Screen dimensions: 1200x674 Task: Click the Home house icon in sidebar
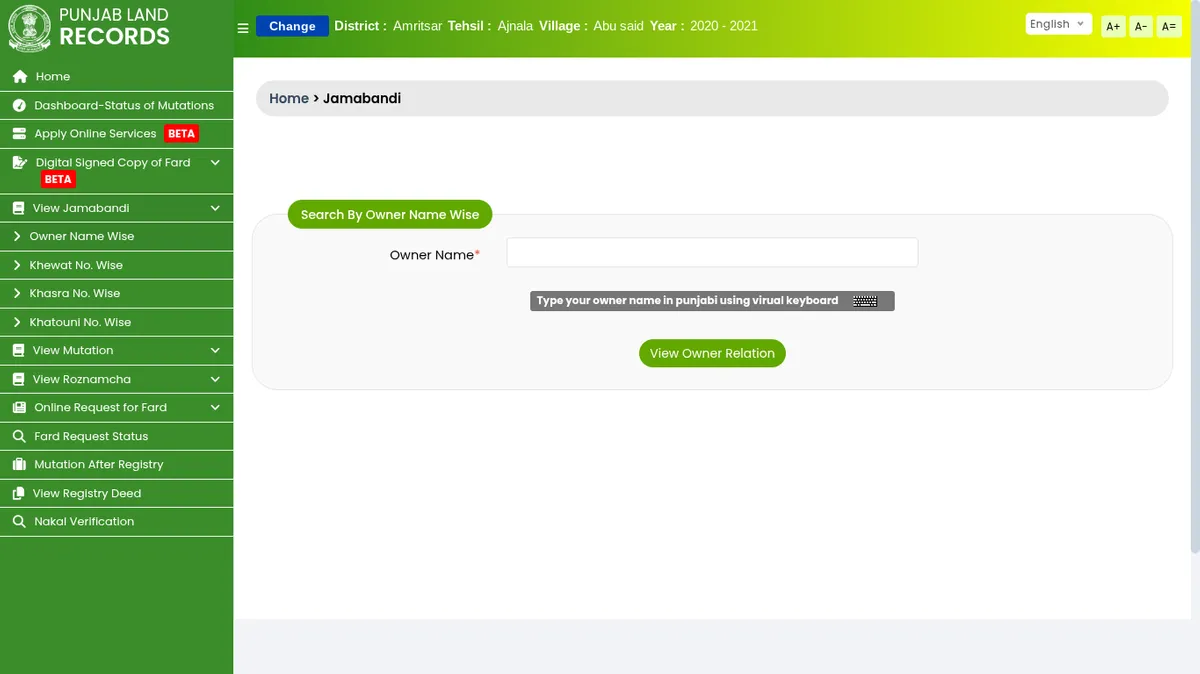coord(20,77)
